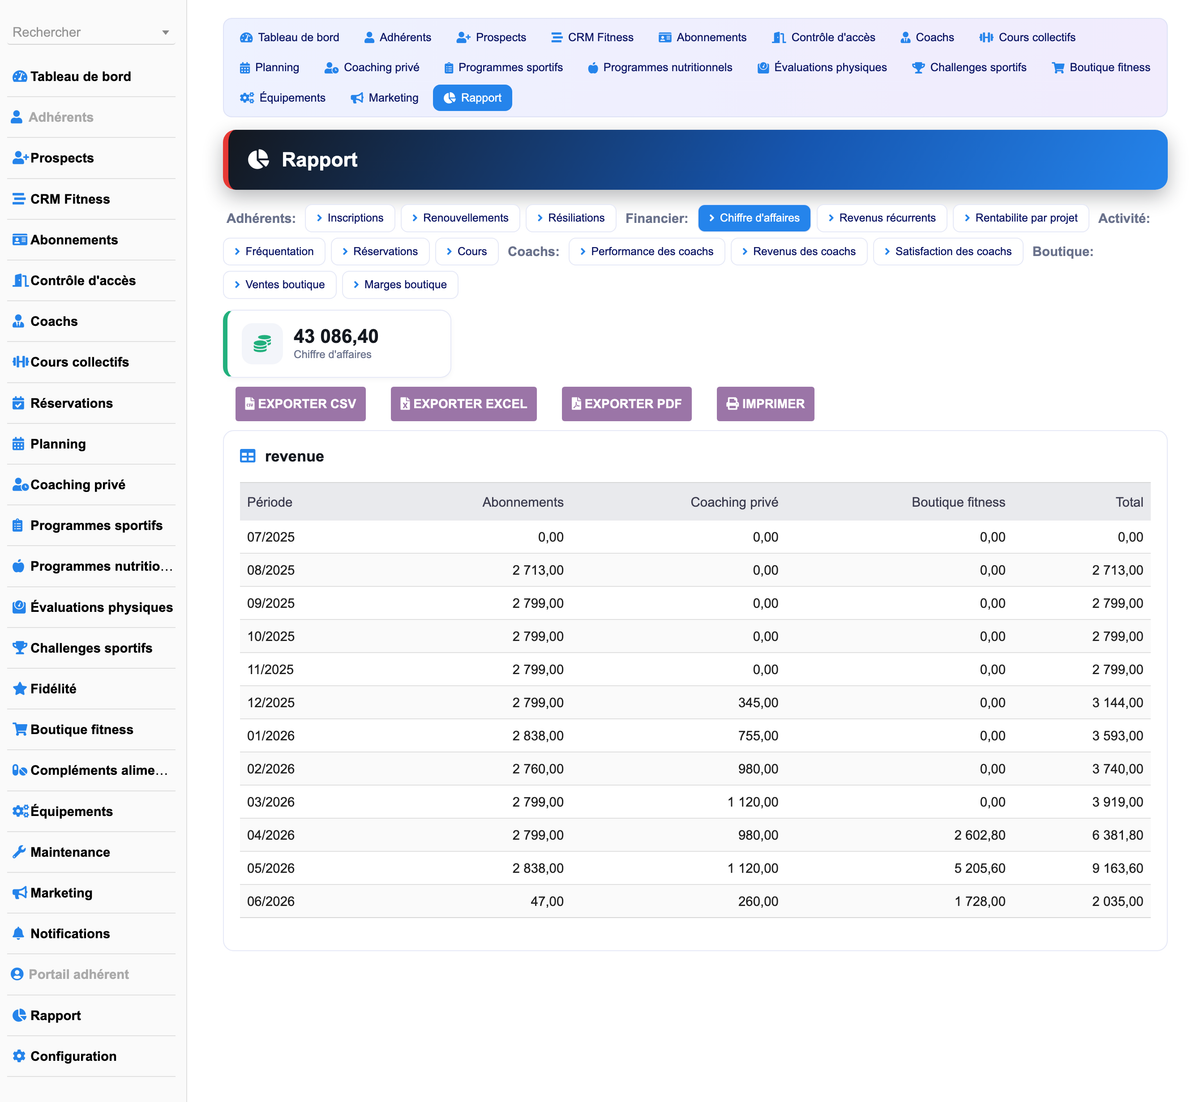Open the Réservations report filter

379,251
